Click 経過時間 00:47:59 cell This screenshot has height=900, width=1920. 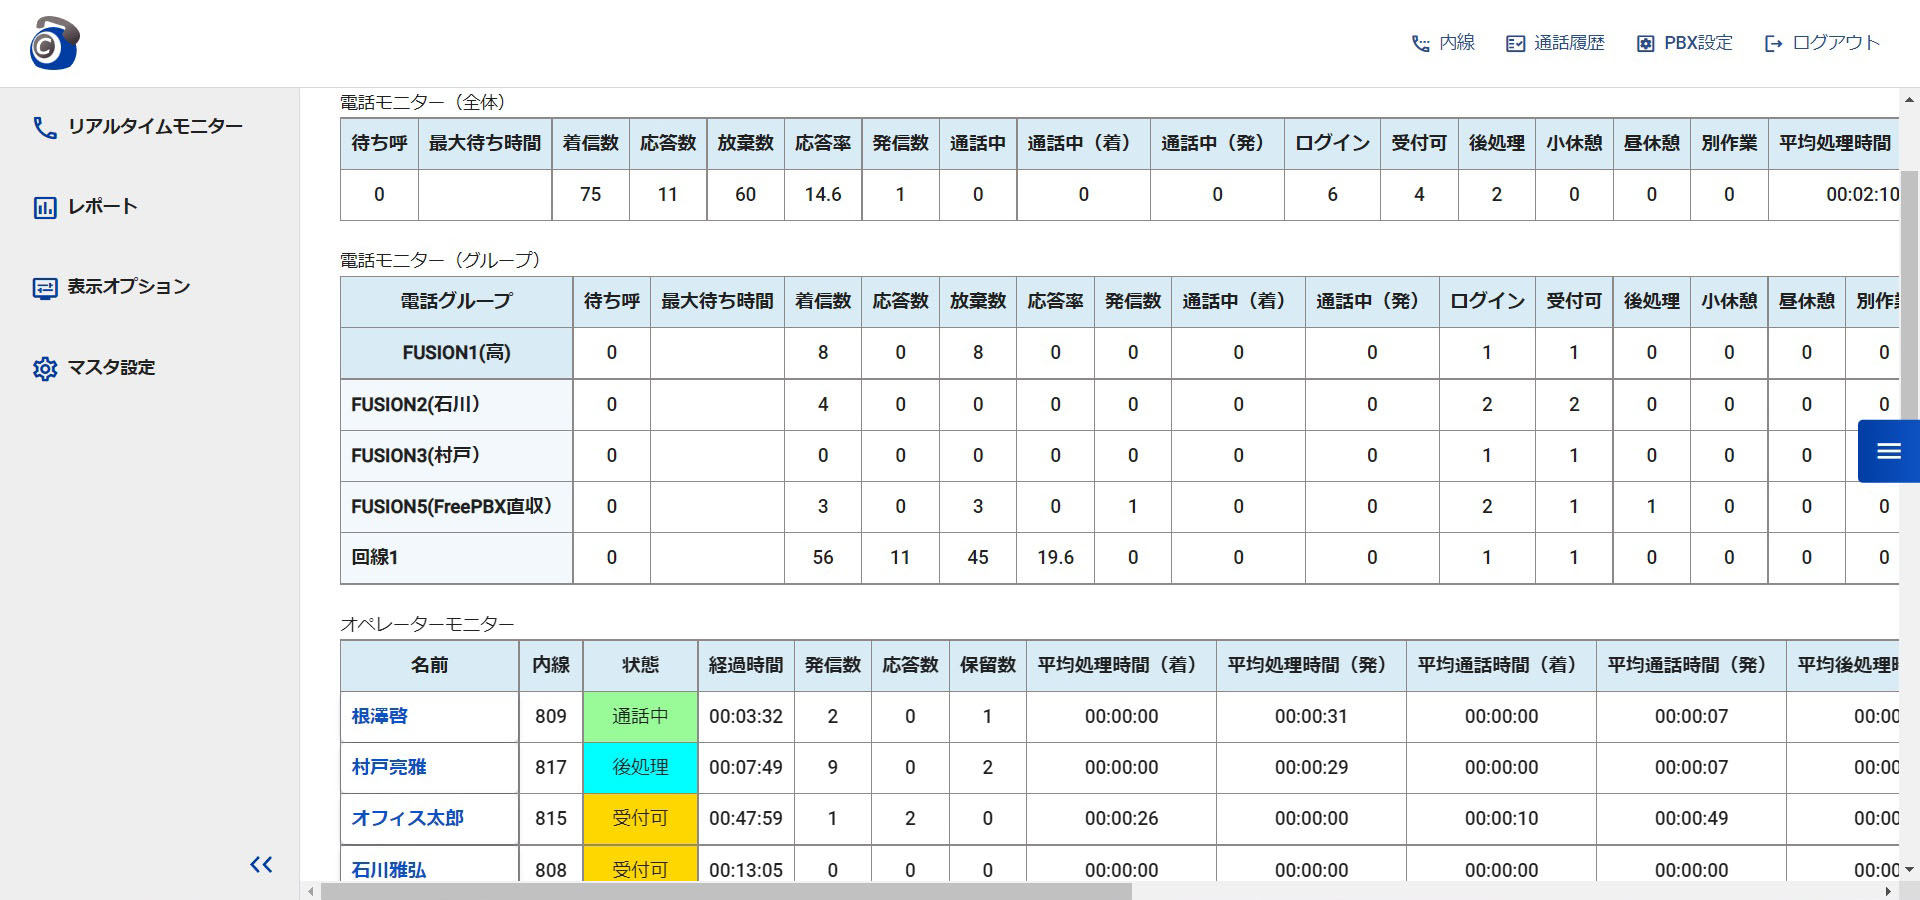coord(746,818)
